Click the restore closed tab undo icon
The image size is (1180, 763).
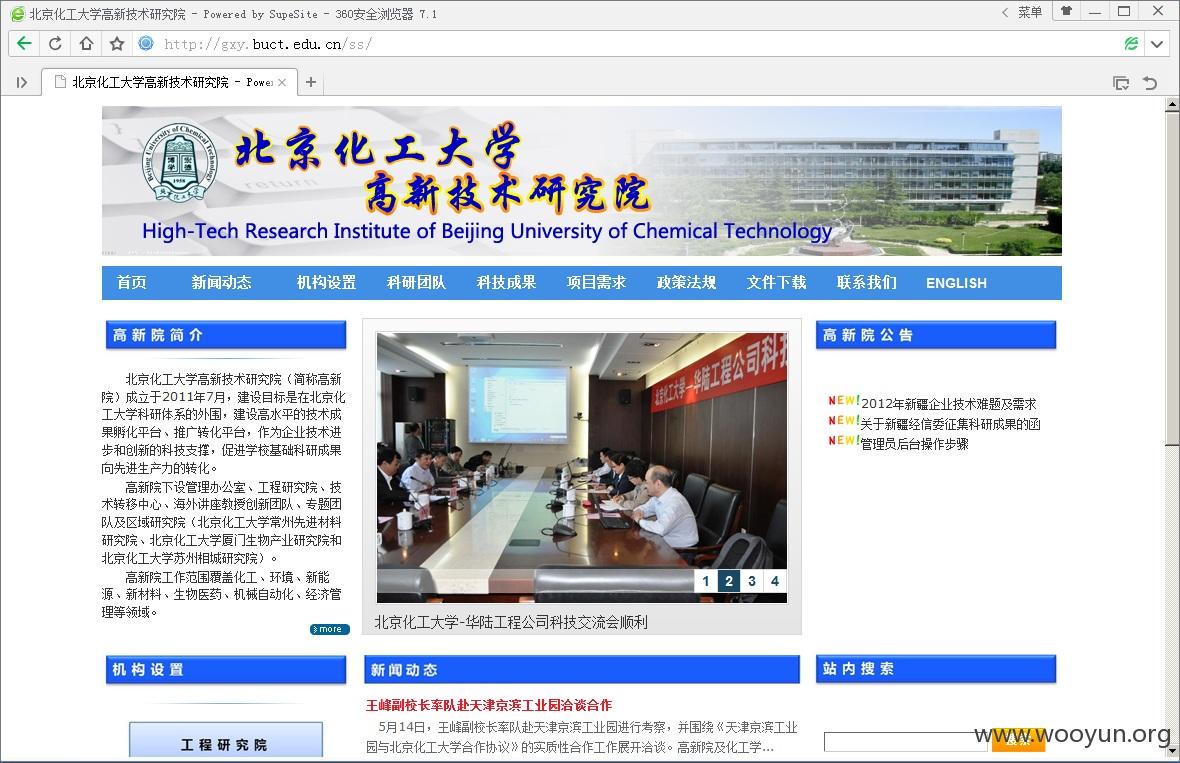[x=1150, y=83]
